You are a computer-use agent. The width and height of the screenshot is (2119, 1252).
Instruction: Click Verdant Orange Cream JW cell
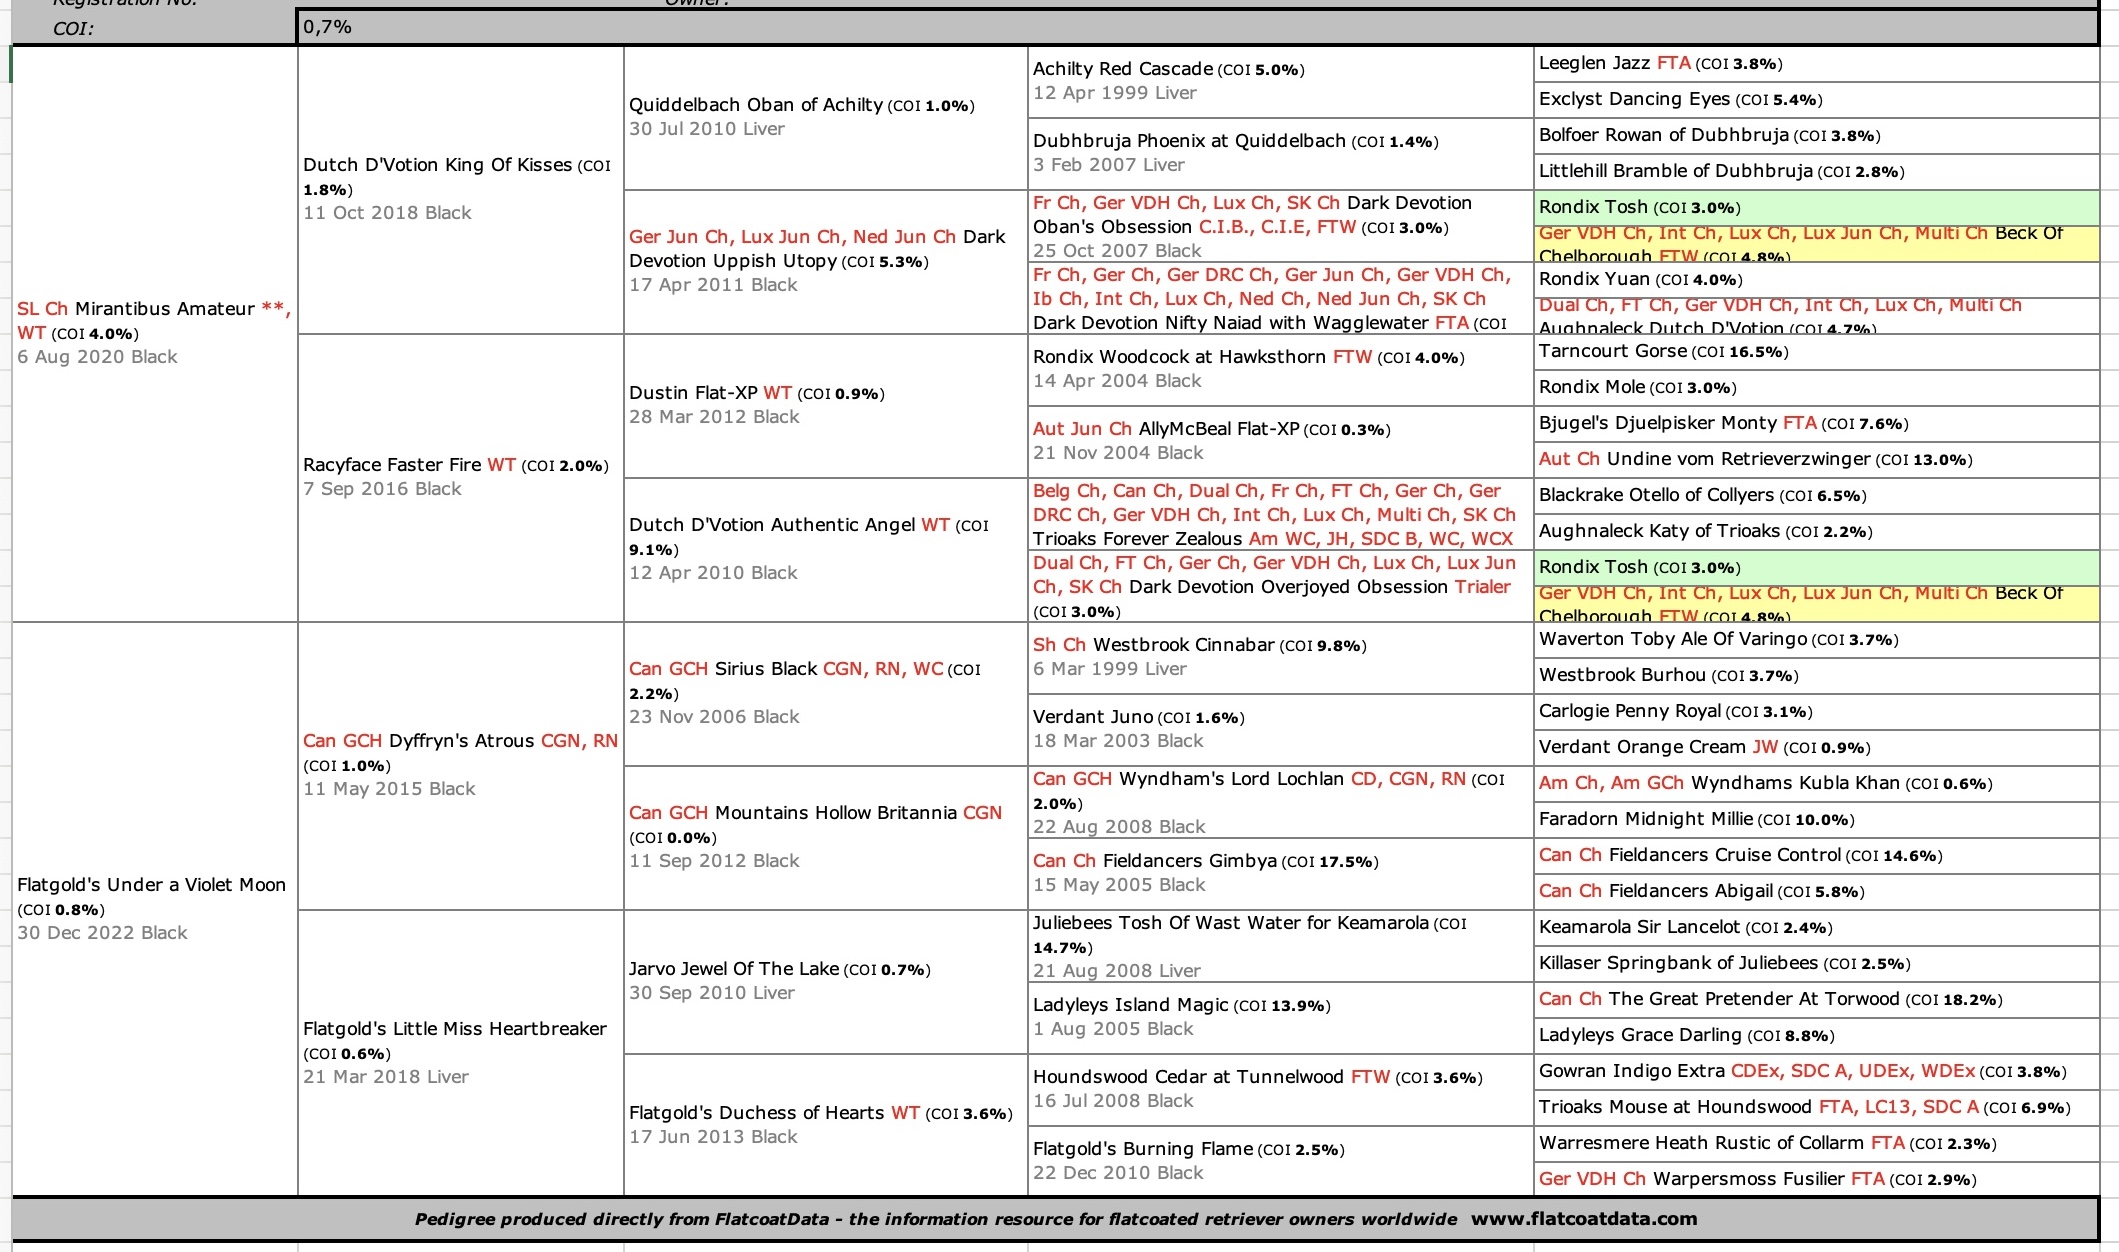click(1816, 748)
